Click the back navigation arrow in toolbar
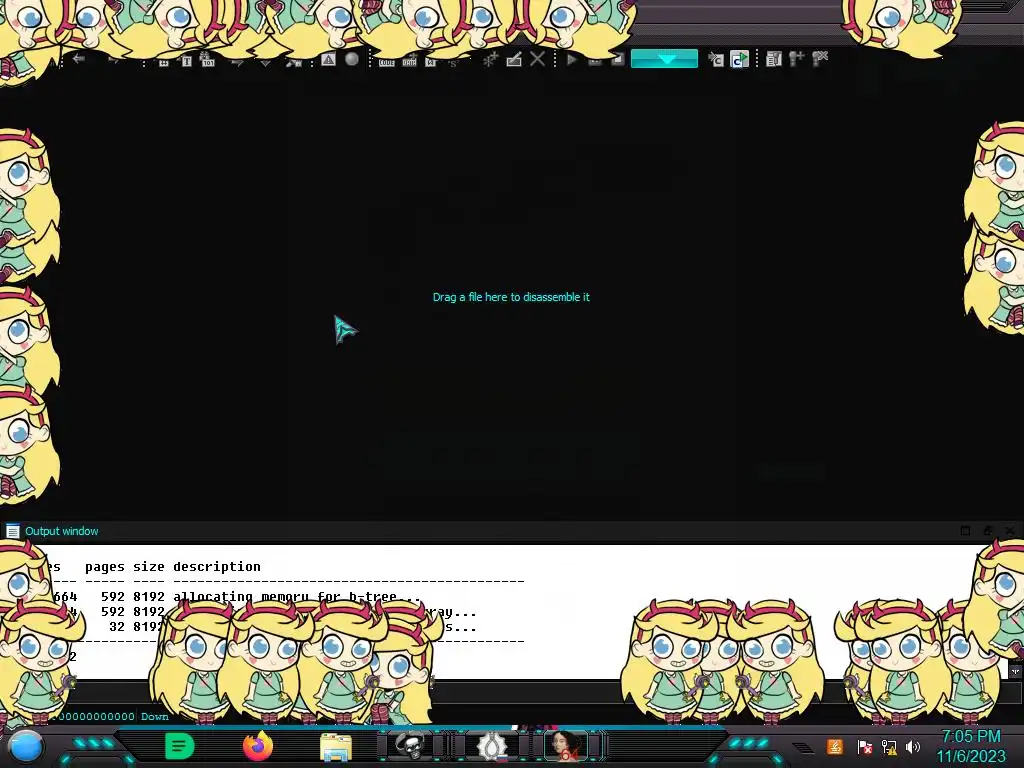The width and height of the screenshot is (1024, 768). (x=78, y=59)
